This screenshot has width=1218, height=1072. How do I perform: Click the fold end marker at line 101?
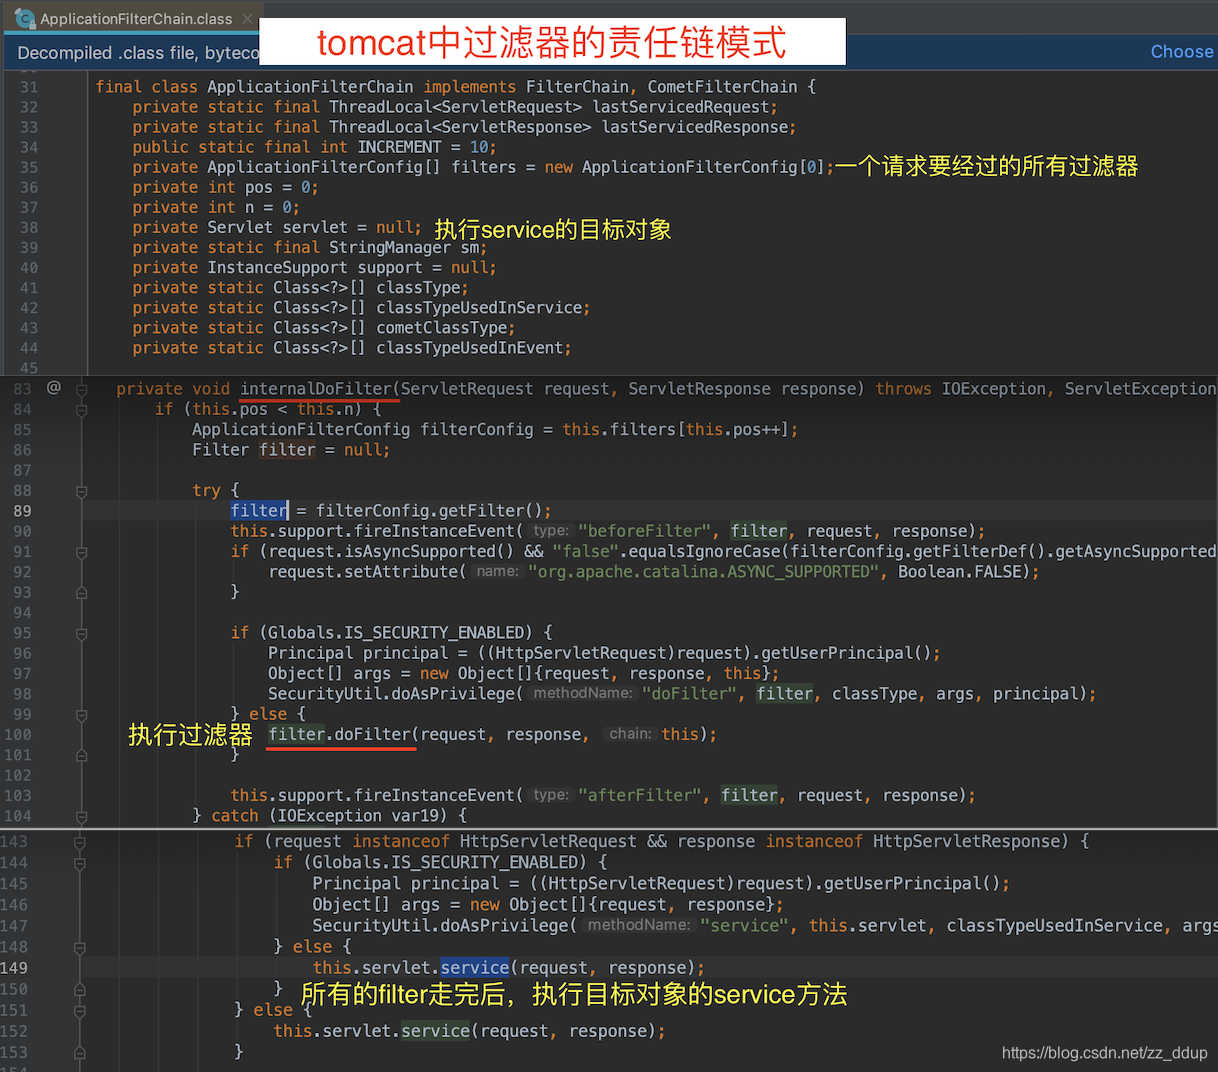(82, 755)
